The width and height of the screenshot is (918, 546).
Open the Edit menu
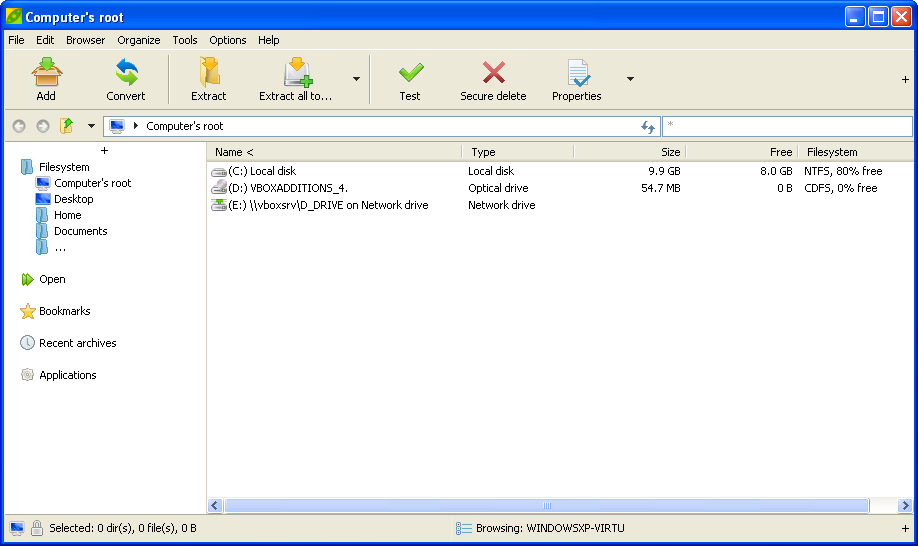point(45,40)
